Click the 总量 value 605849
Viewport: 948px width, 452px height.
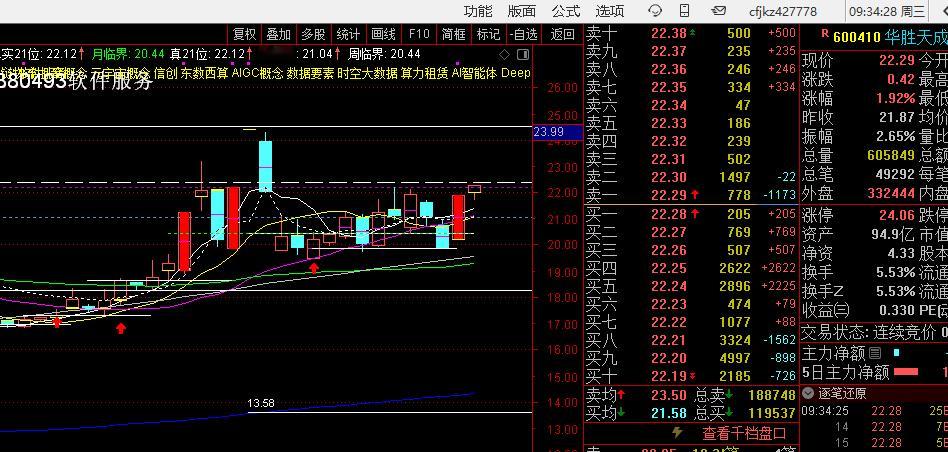tap(891, 155)
